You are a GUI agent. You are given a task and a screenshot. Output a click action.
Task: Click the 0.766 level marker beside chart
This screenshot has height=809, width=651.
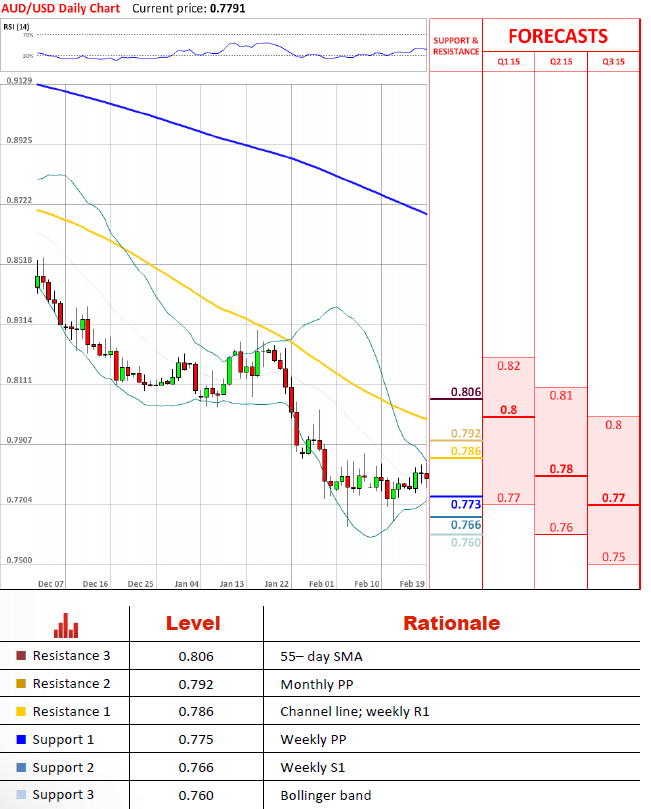[x=466, y=525]
